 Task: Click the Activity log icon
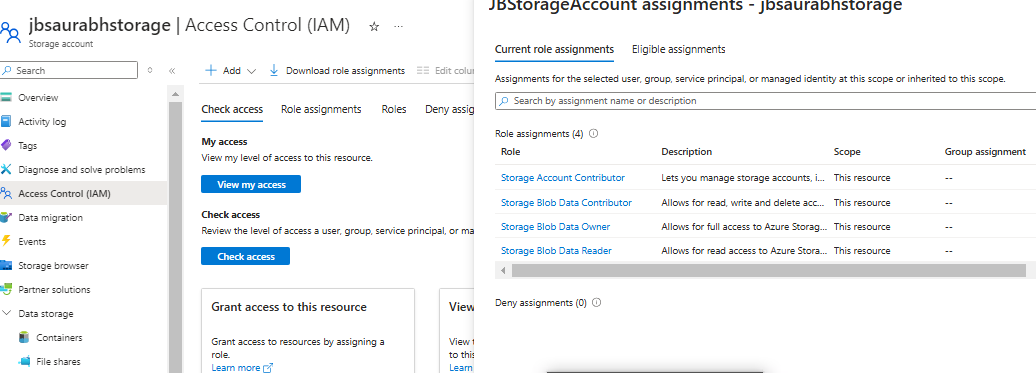[x=7, y=121]
